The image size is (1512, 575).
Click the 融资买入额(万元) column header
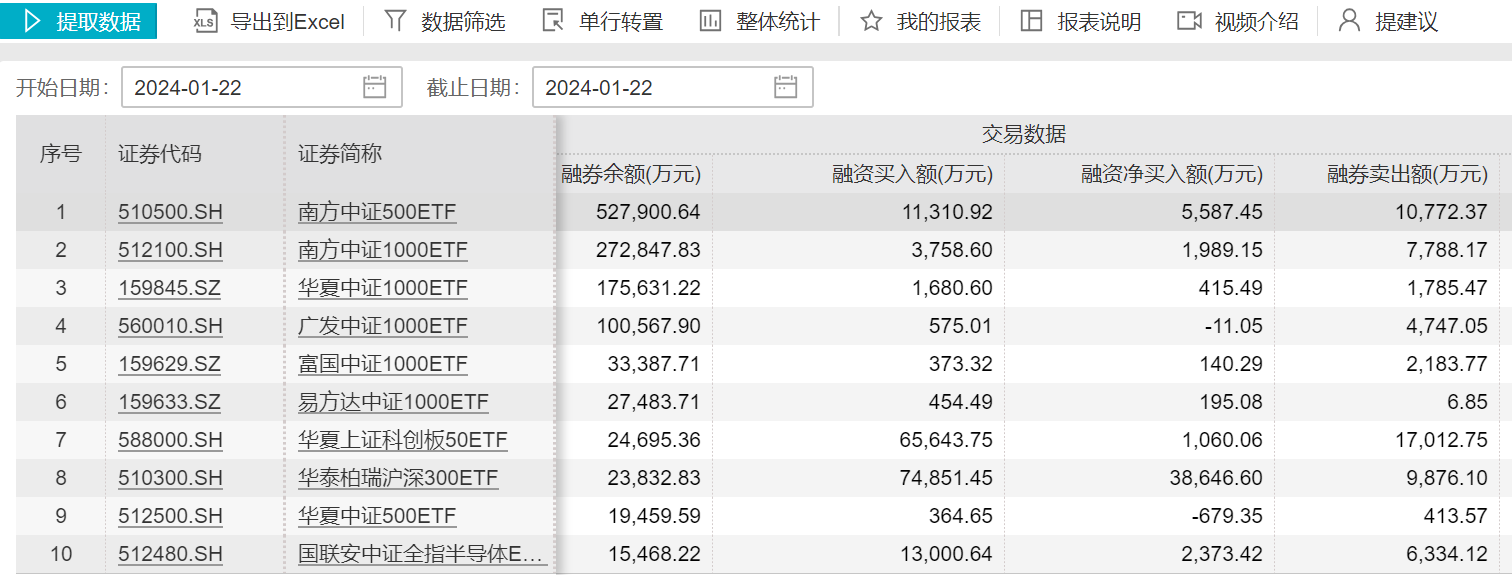point(912,175)
